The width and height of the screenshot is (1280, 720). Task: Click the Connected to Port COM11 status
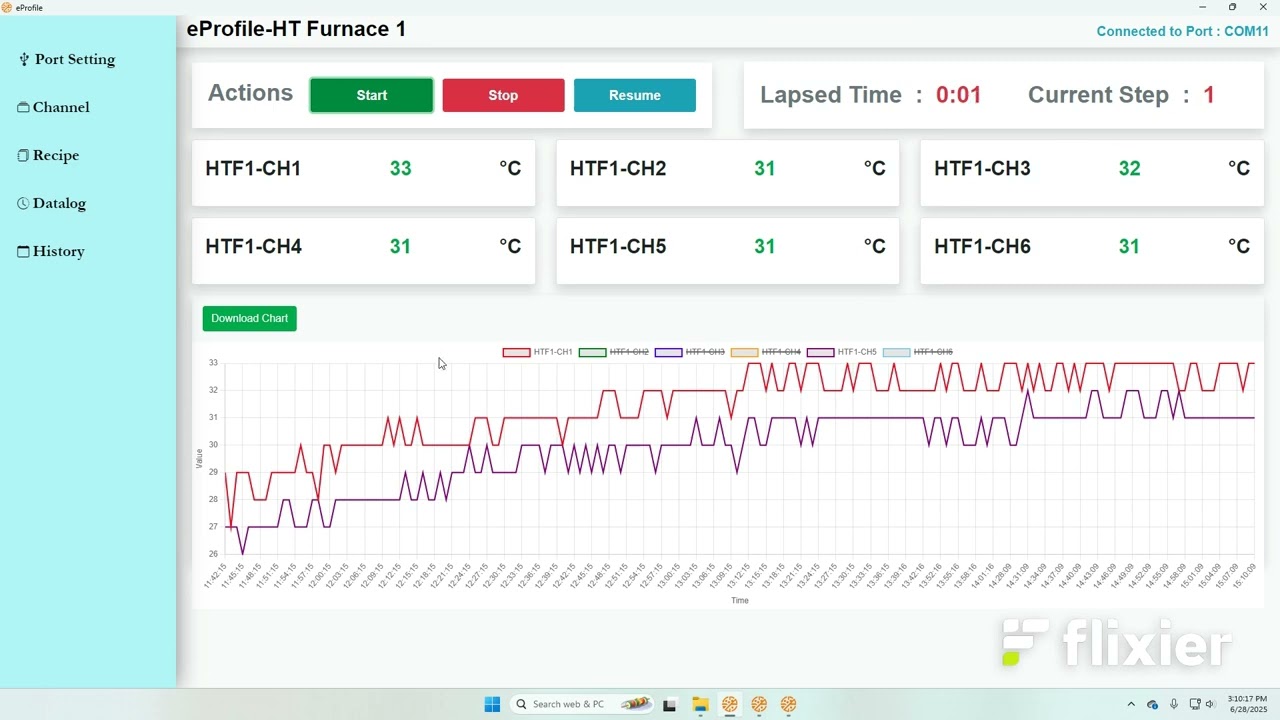click(1182, 31)
